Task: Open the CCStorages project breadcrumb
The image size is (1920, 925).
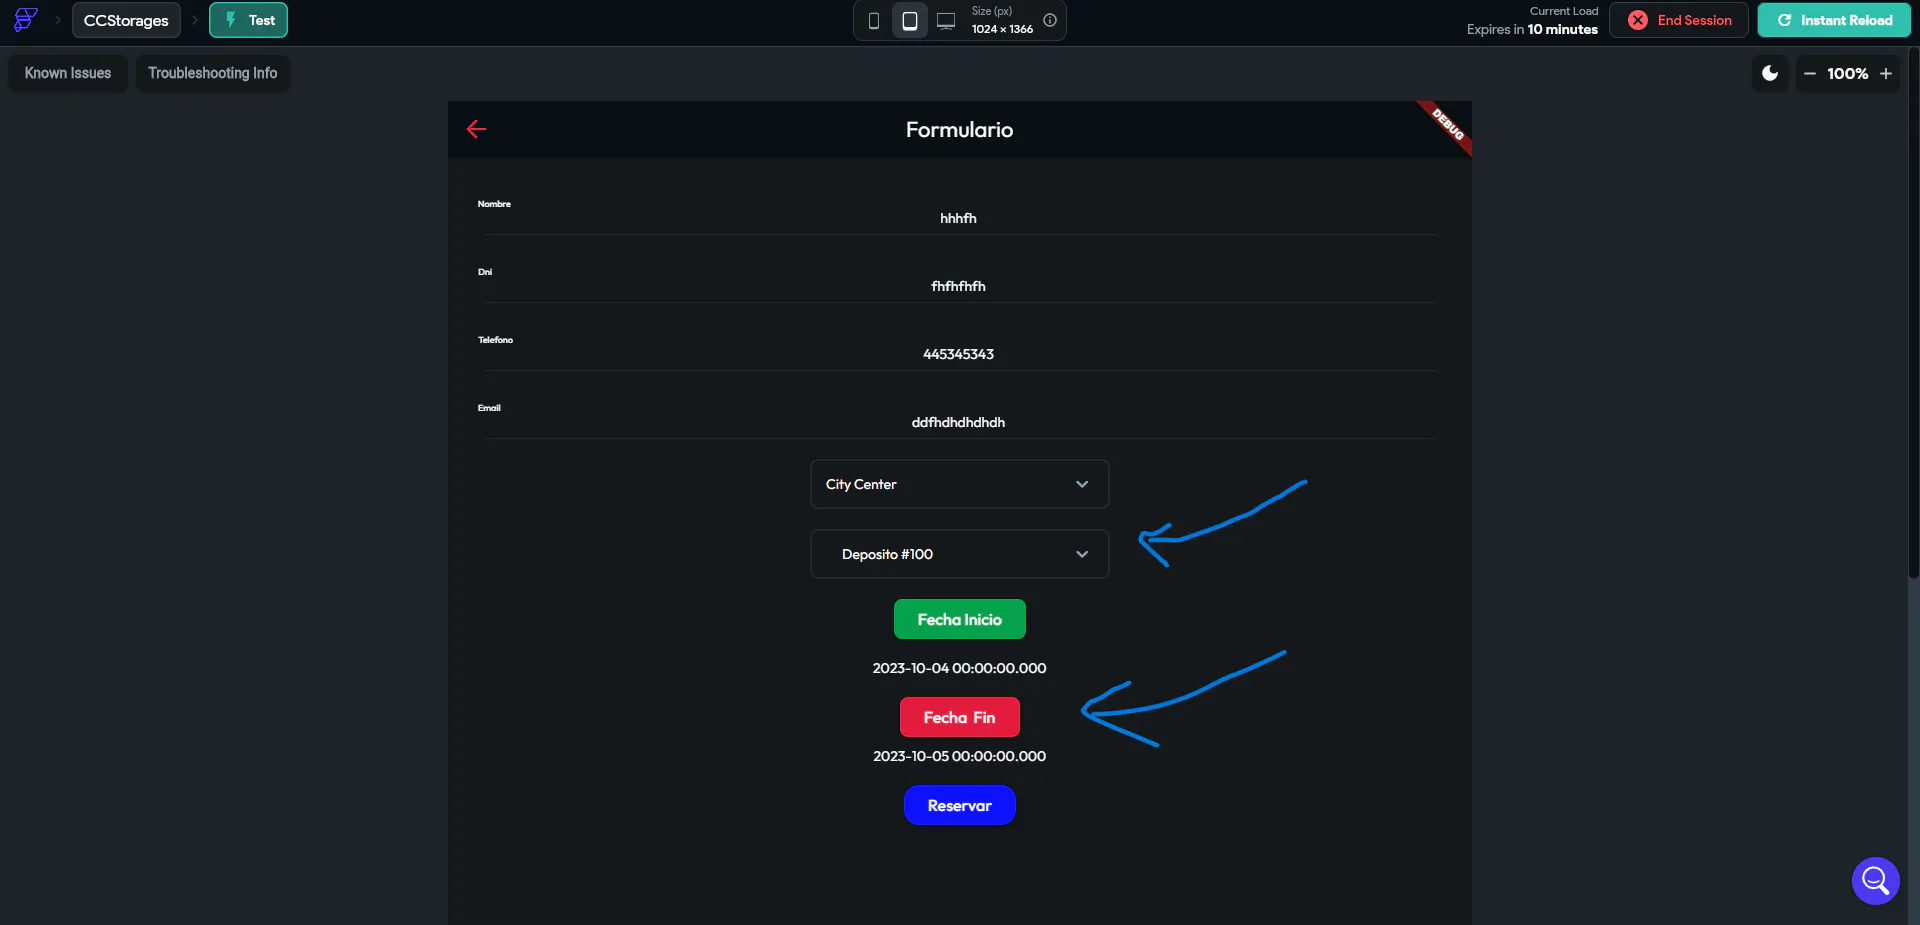Action: (126, 20)
